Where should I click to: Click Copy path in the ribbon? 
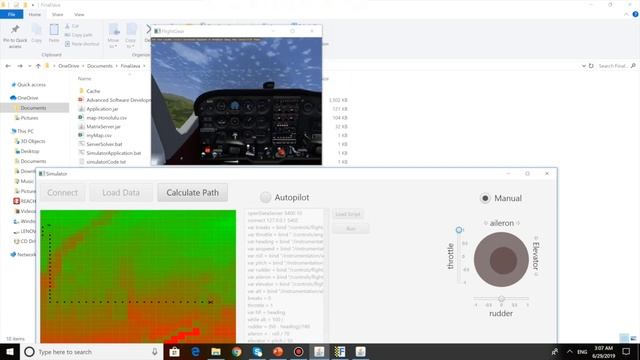(x=79, y=35)
